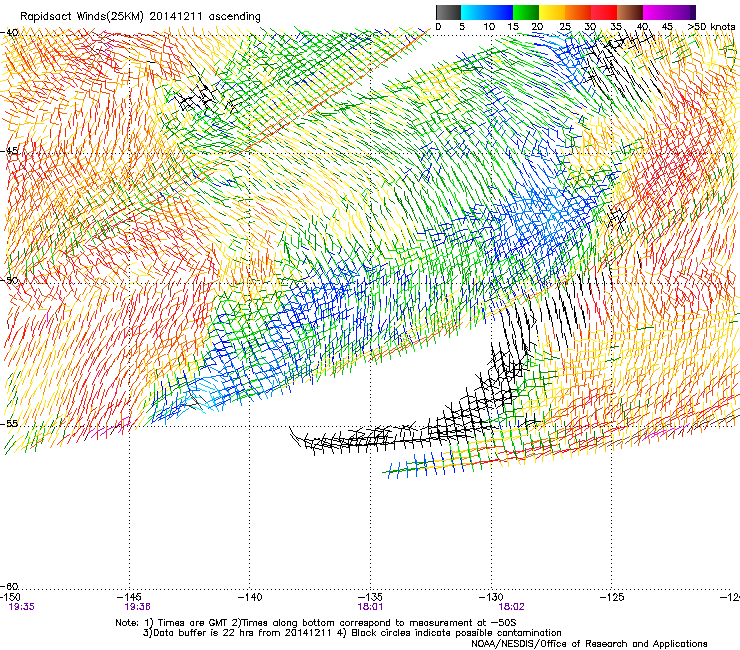This screenshot has height=650, width=740.
Task: Click the '-145' longitude label
Action: [129, 597]
